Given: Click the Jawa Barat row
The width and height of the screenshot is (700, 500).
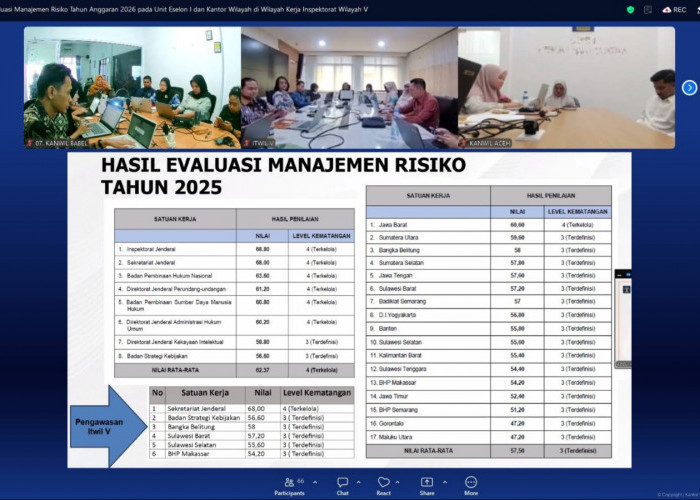Looking at the screenshot, I should tap(489, 225).
